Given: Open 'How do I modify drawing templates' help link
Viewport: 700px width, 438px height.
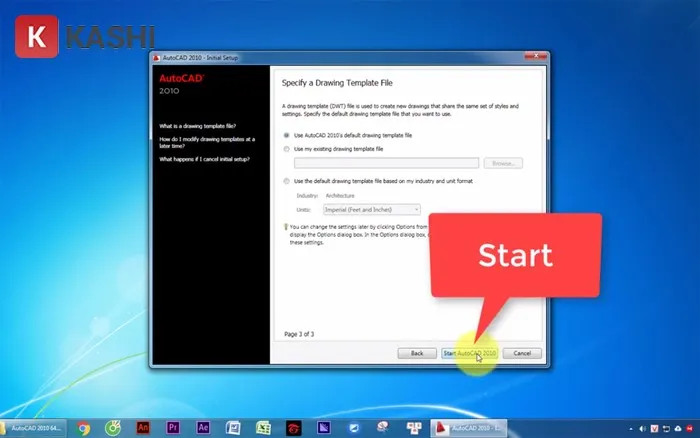Looking at the screenshot, I should 207,142.
